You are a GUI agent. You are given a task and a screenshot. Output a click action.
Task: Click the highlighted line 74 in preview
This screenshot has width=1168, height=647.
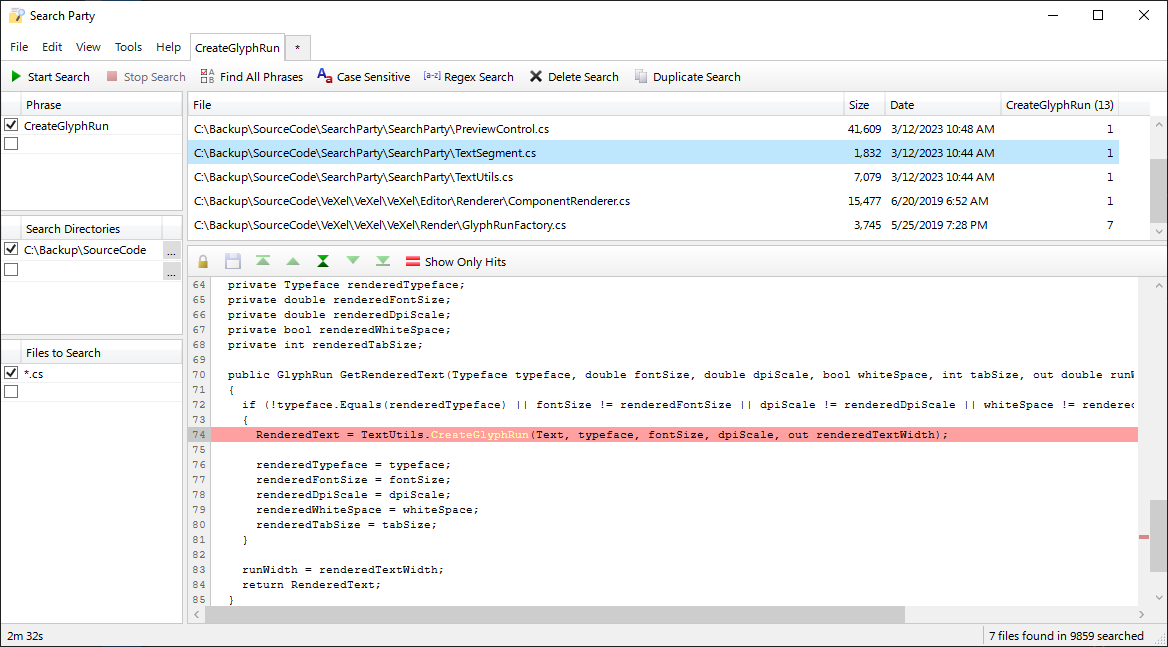674,434
